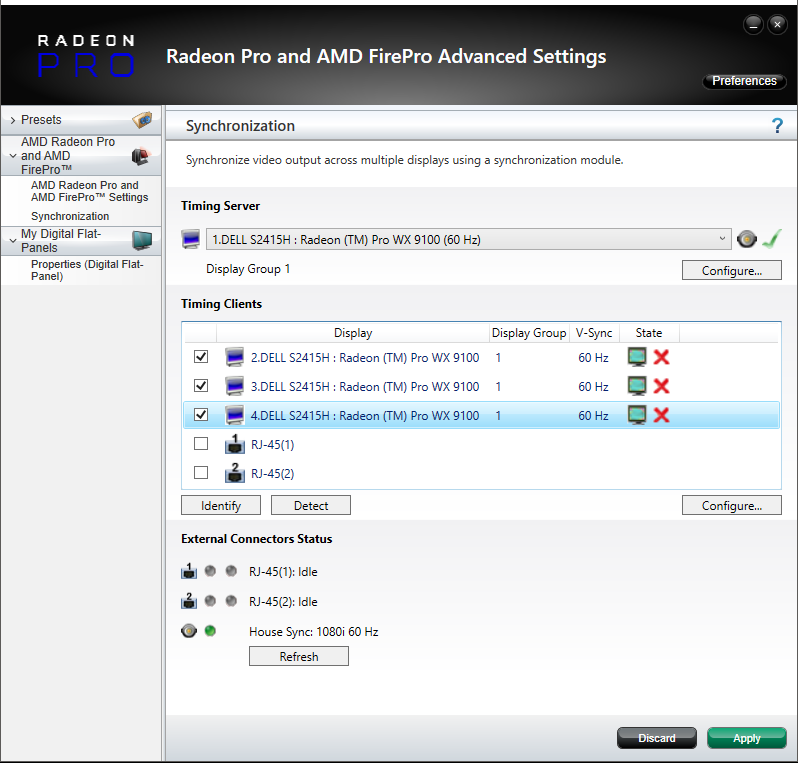Viewport: 798px width, 763px height.
Task: Click the 'House Sync: 1080i 60 Hz' status text
Action: [314, 632]
